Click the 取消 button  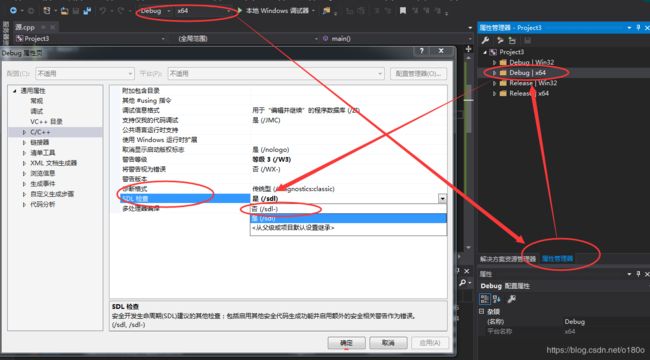point(388,343)
